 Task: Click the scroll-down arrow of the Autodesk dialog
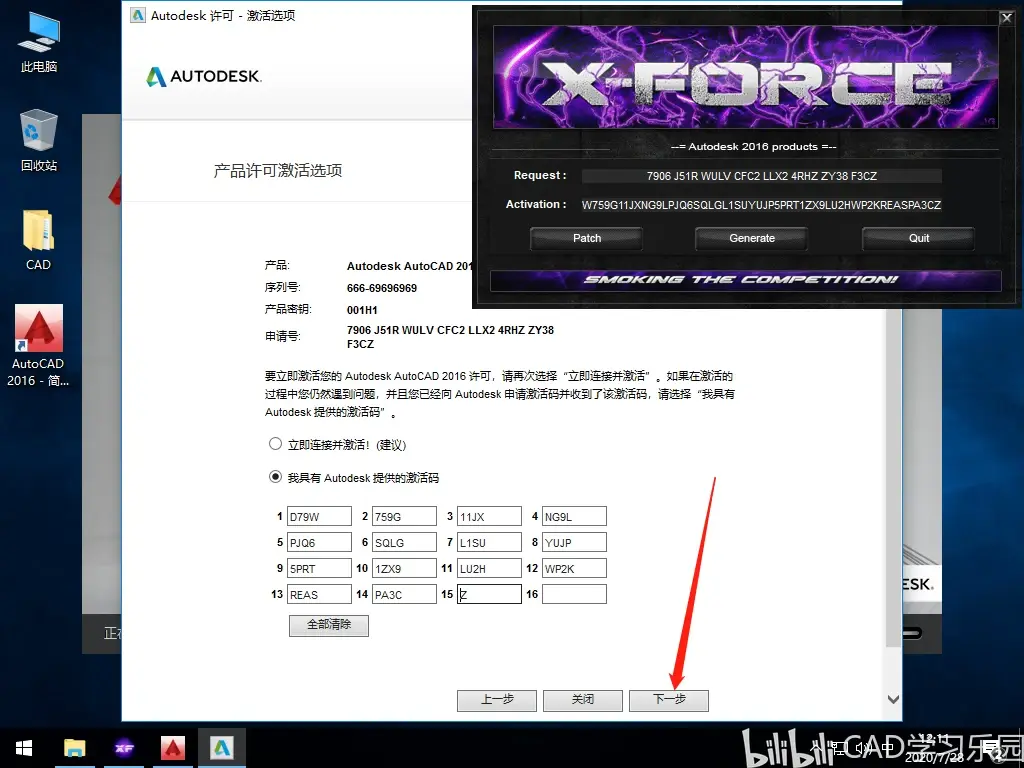tap(893, 699)
